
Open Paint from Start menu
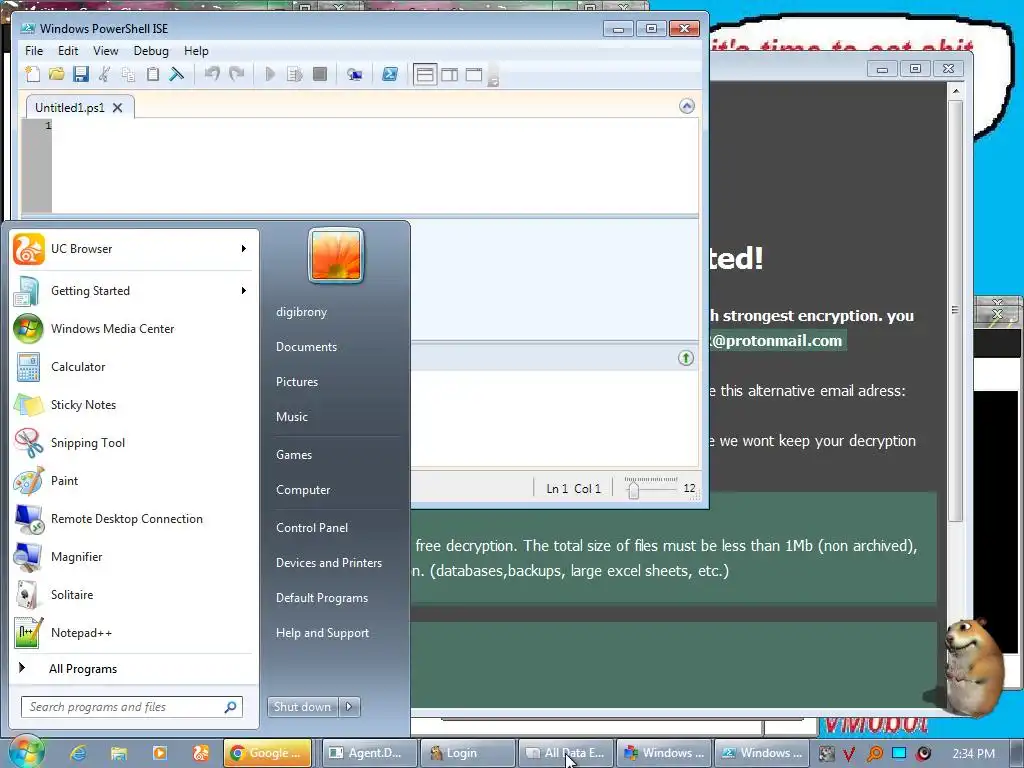(x=132, y=481)
